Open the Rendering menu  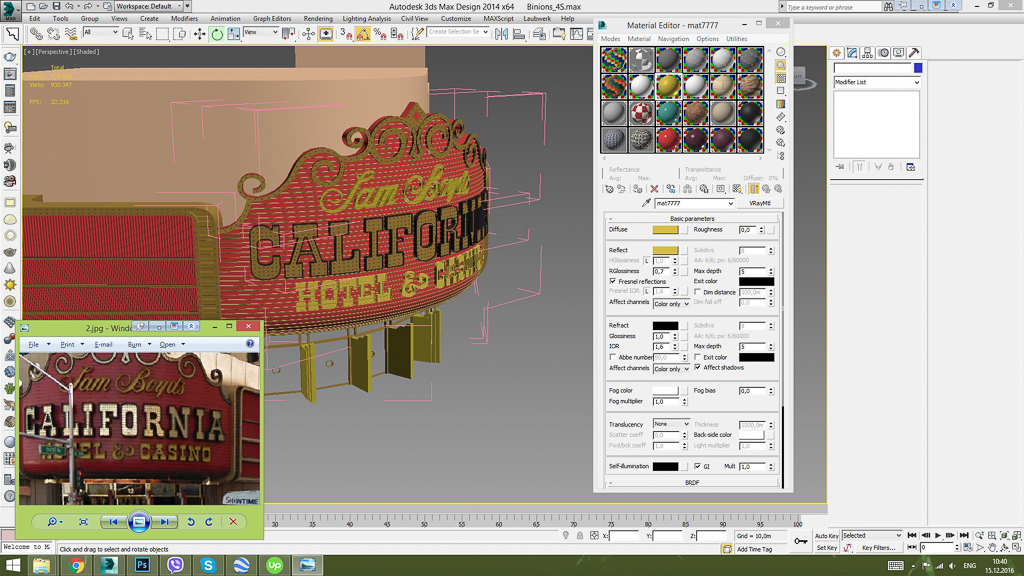pyautogui.click(x=317, y=18)
